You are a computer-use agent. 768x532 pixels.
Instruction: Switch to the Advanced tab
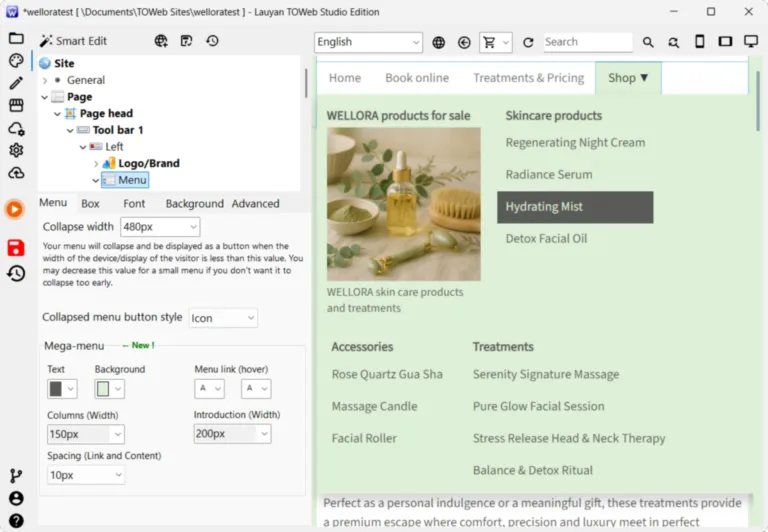255,204
